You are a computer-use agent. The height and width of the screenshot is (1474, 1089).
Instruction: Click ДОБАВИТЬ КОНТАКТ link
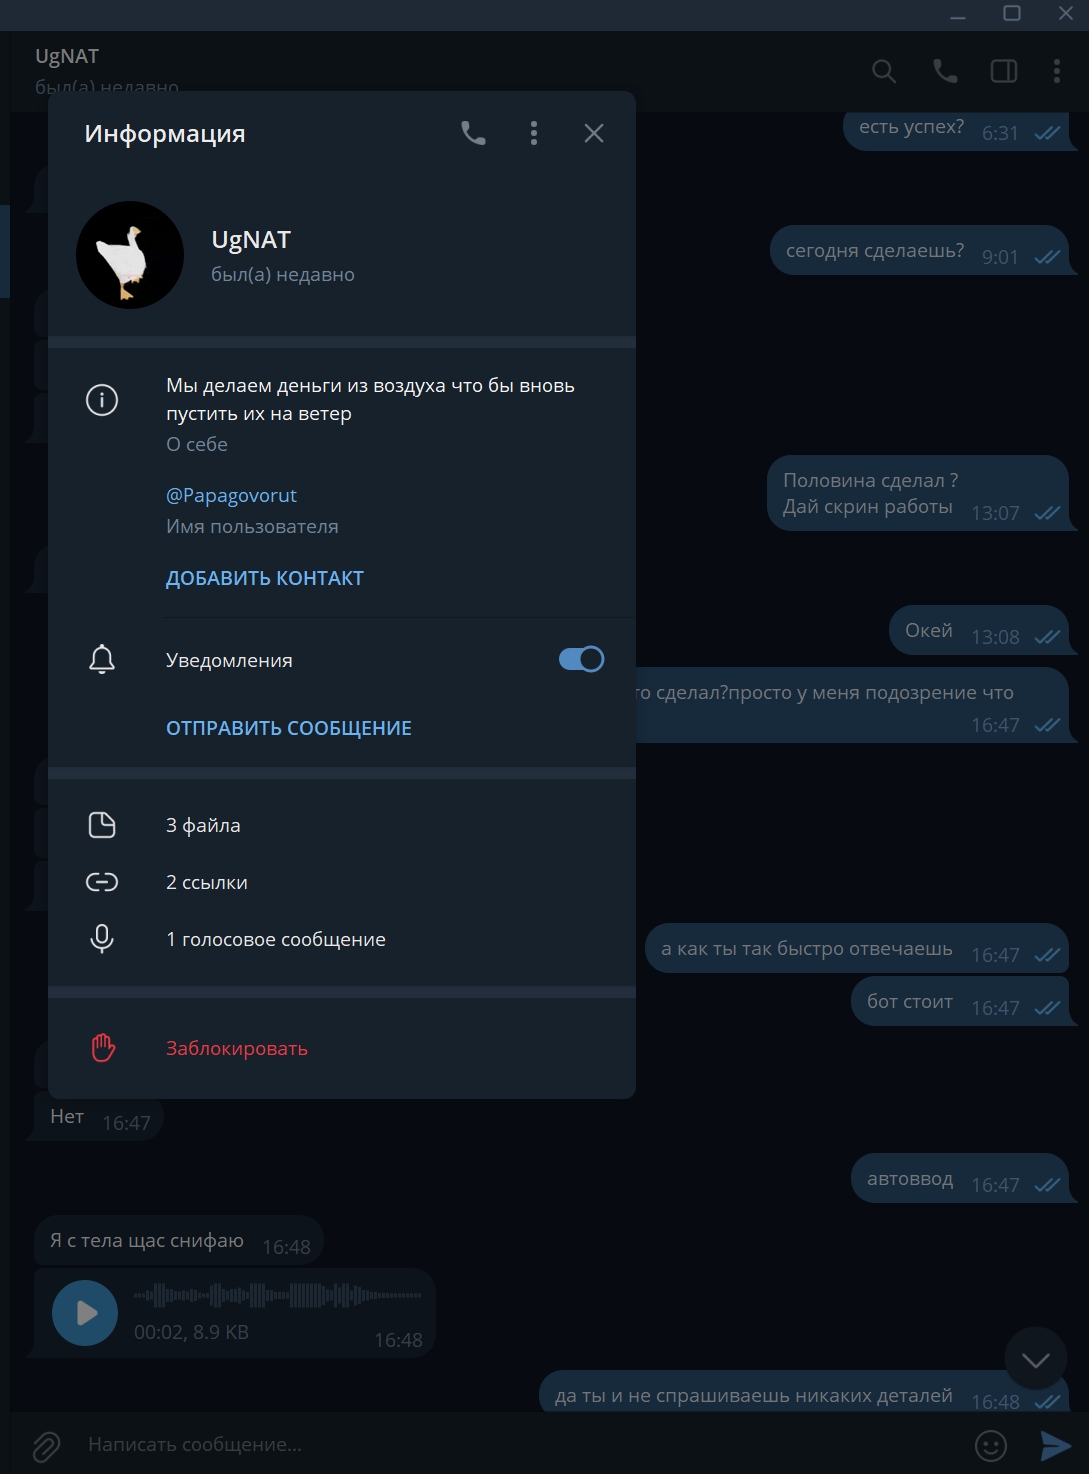(x=265, y=578)
